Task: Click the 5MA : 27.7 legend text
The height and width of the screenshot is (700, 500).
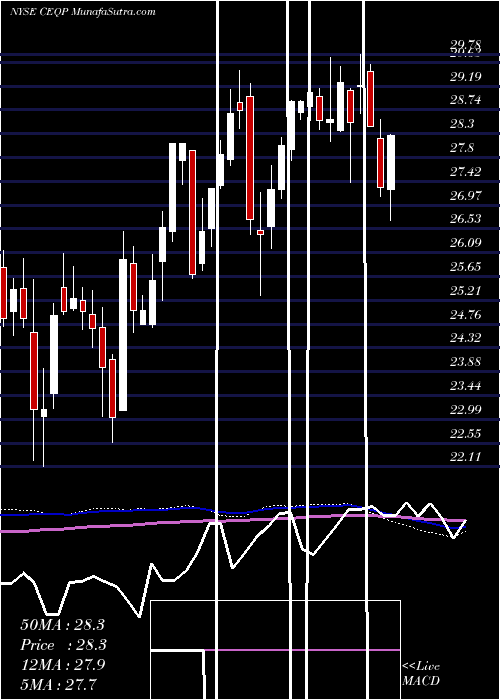Action: tap(58, 684)
